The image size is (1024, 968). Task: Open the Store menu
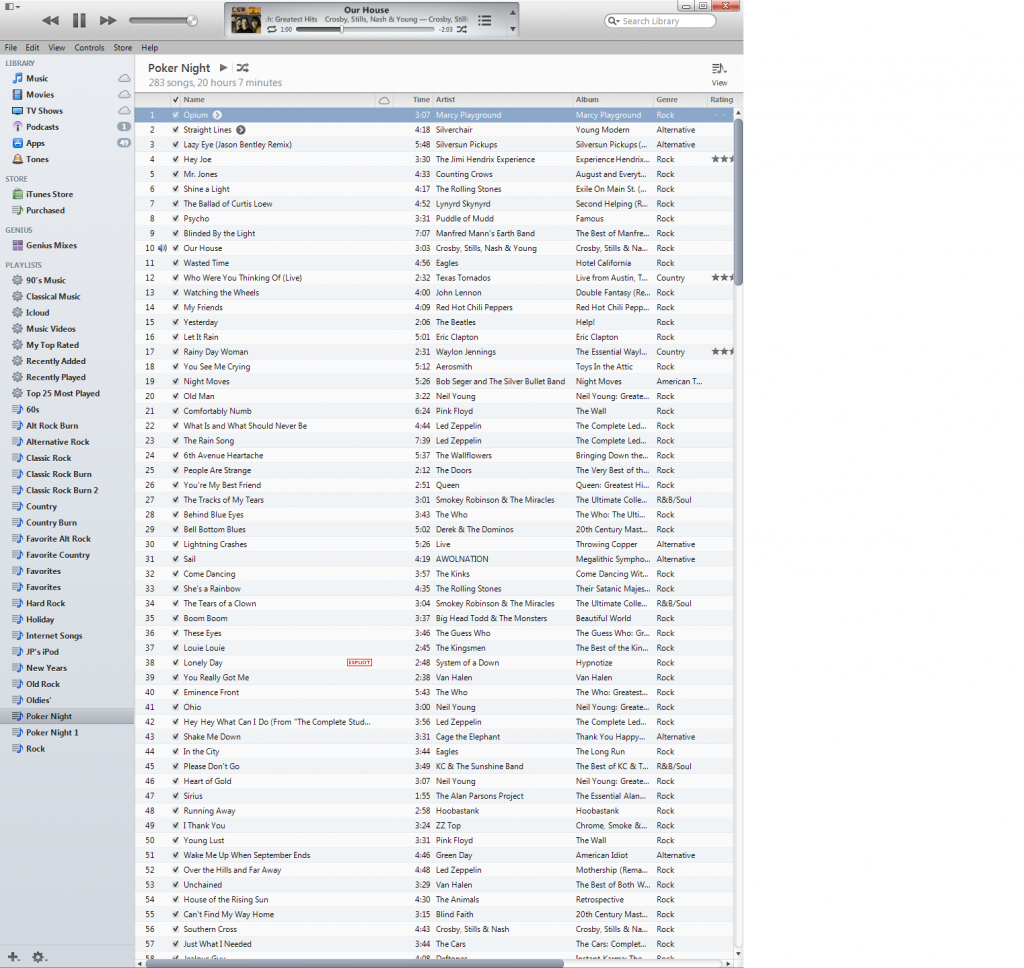click(123, 48)
